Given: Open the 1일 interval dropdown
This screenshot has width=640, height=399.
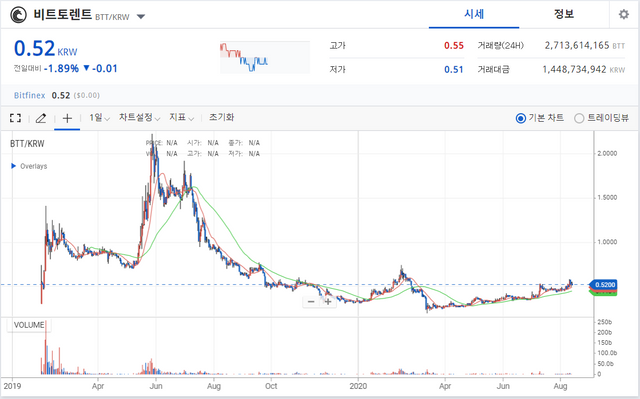Looking at the screenshot, I should 100,118.
